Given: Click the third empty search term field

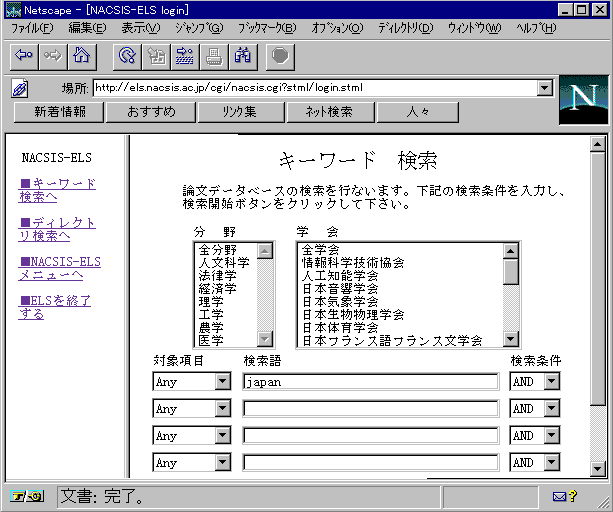Looking at the screenshot, I should 371,435.
